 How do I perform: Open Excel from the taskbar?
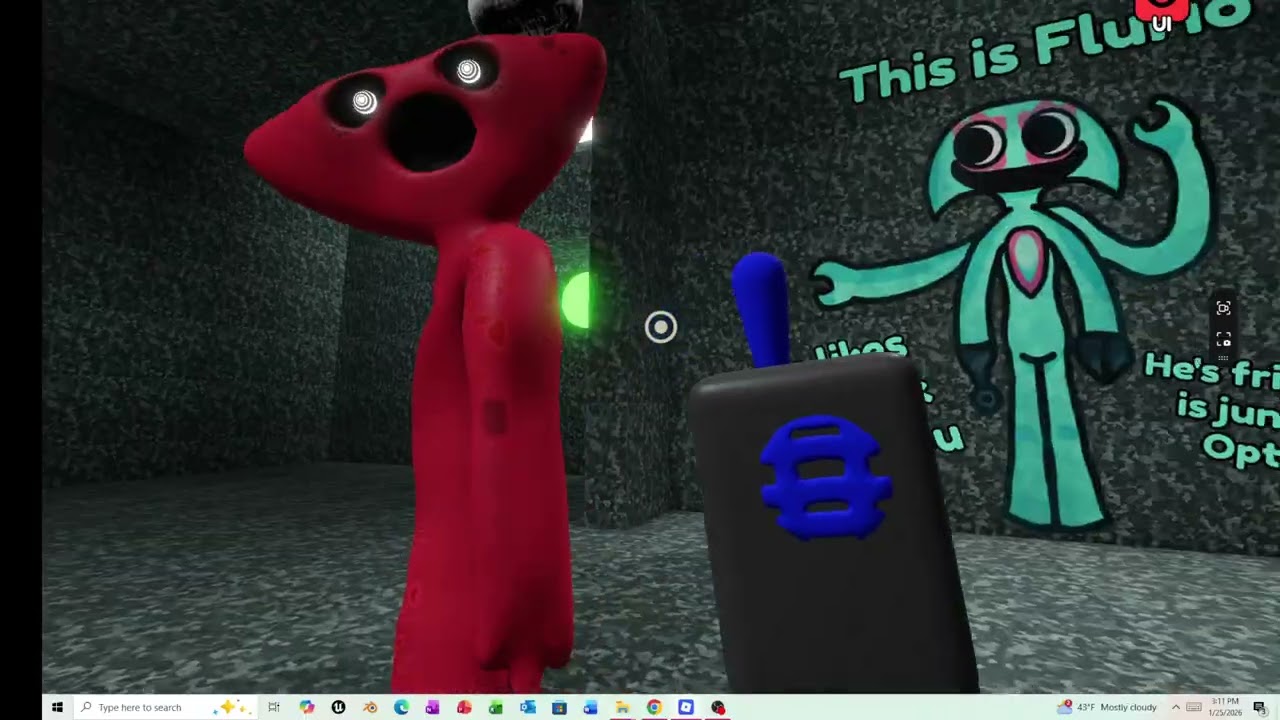pyautogui.click(x=496, y=707)
